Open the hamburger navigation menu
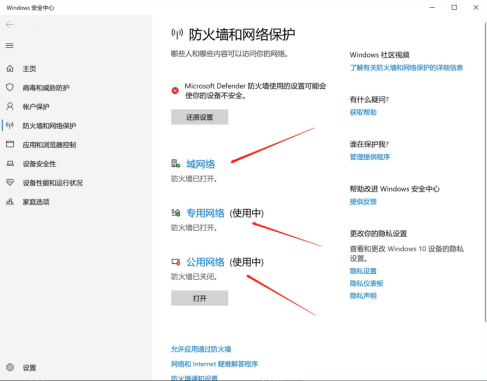487x381 pixels. click(10, 45)
